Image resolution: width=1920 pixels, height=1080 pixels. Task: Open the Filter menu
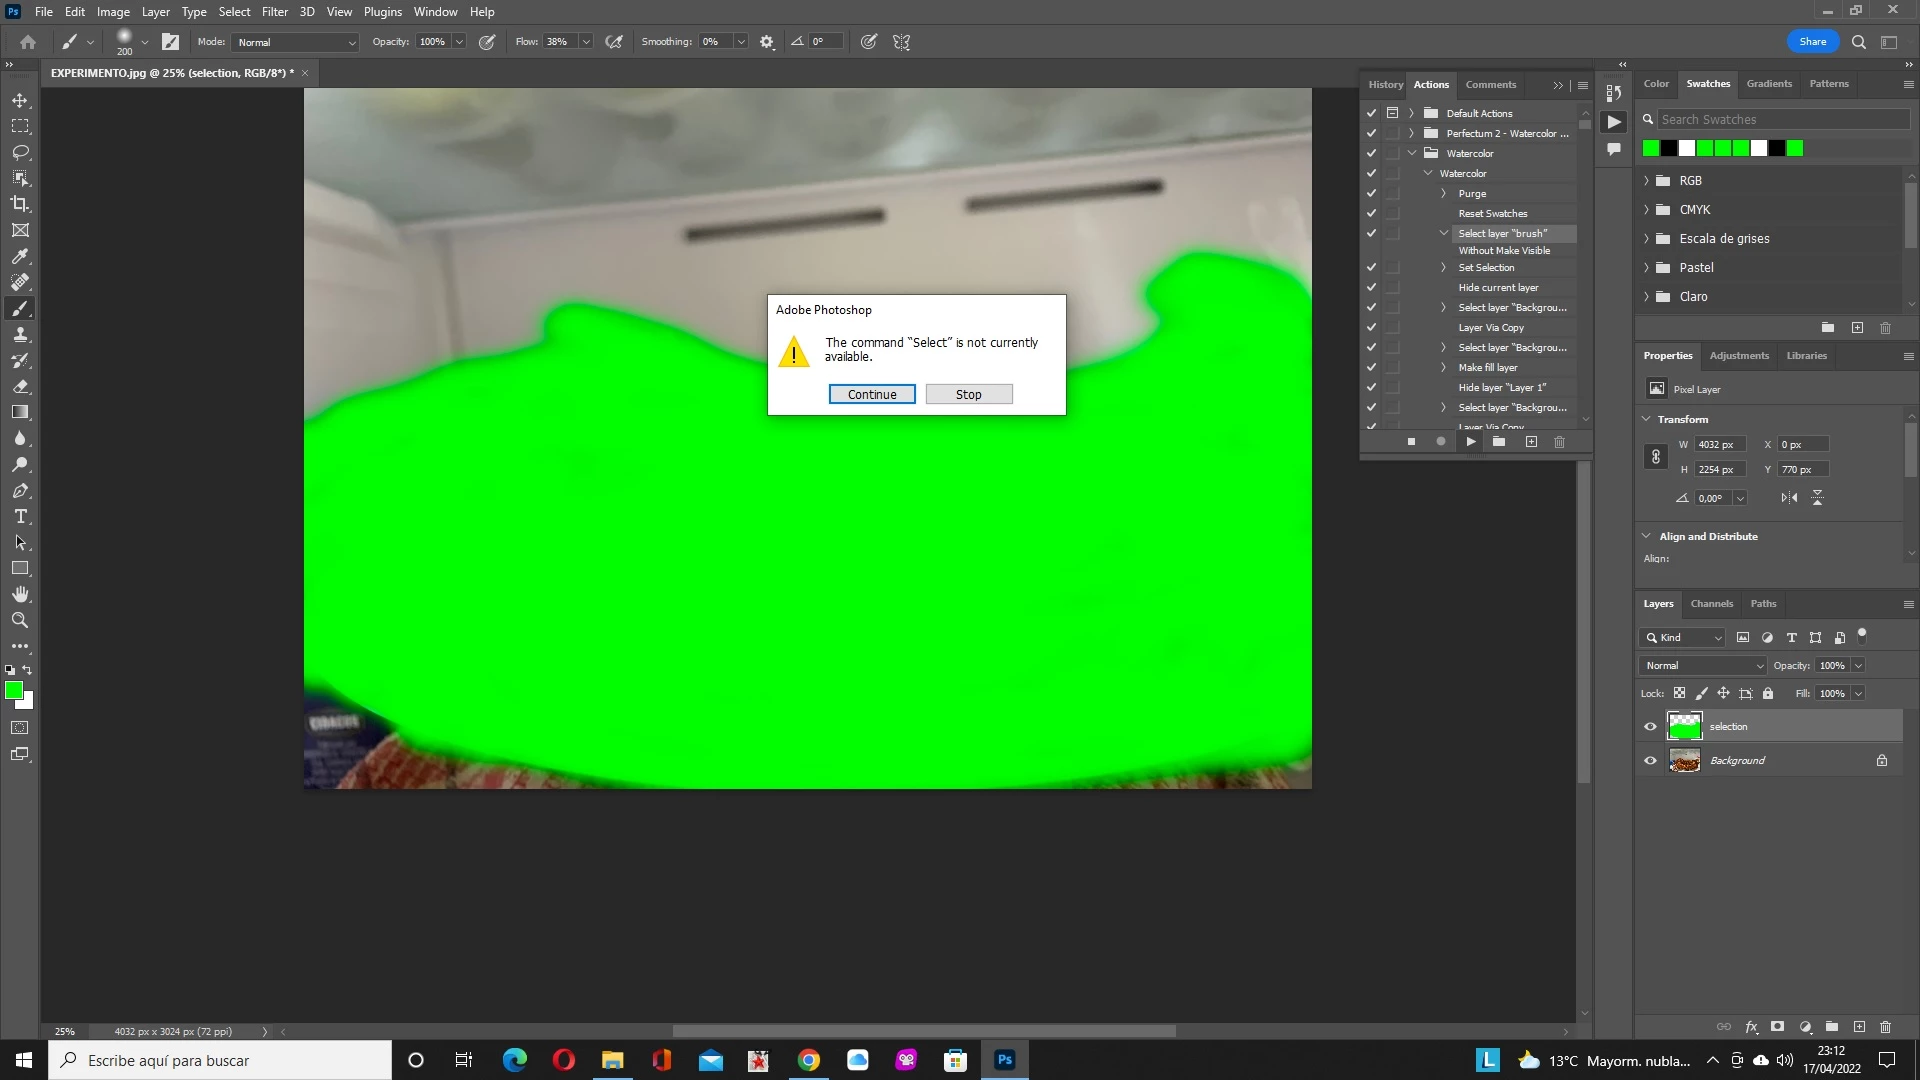(274, 12)
